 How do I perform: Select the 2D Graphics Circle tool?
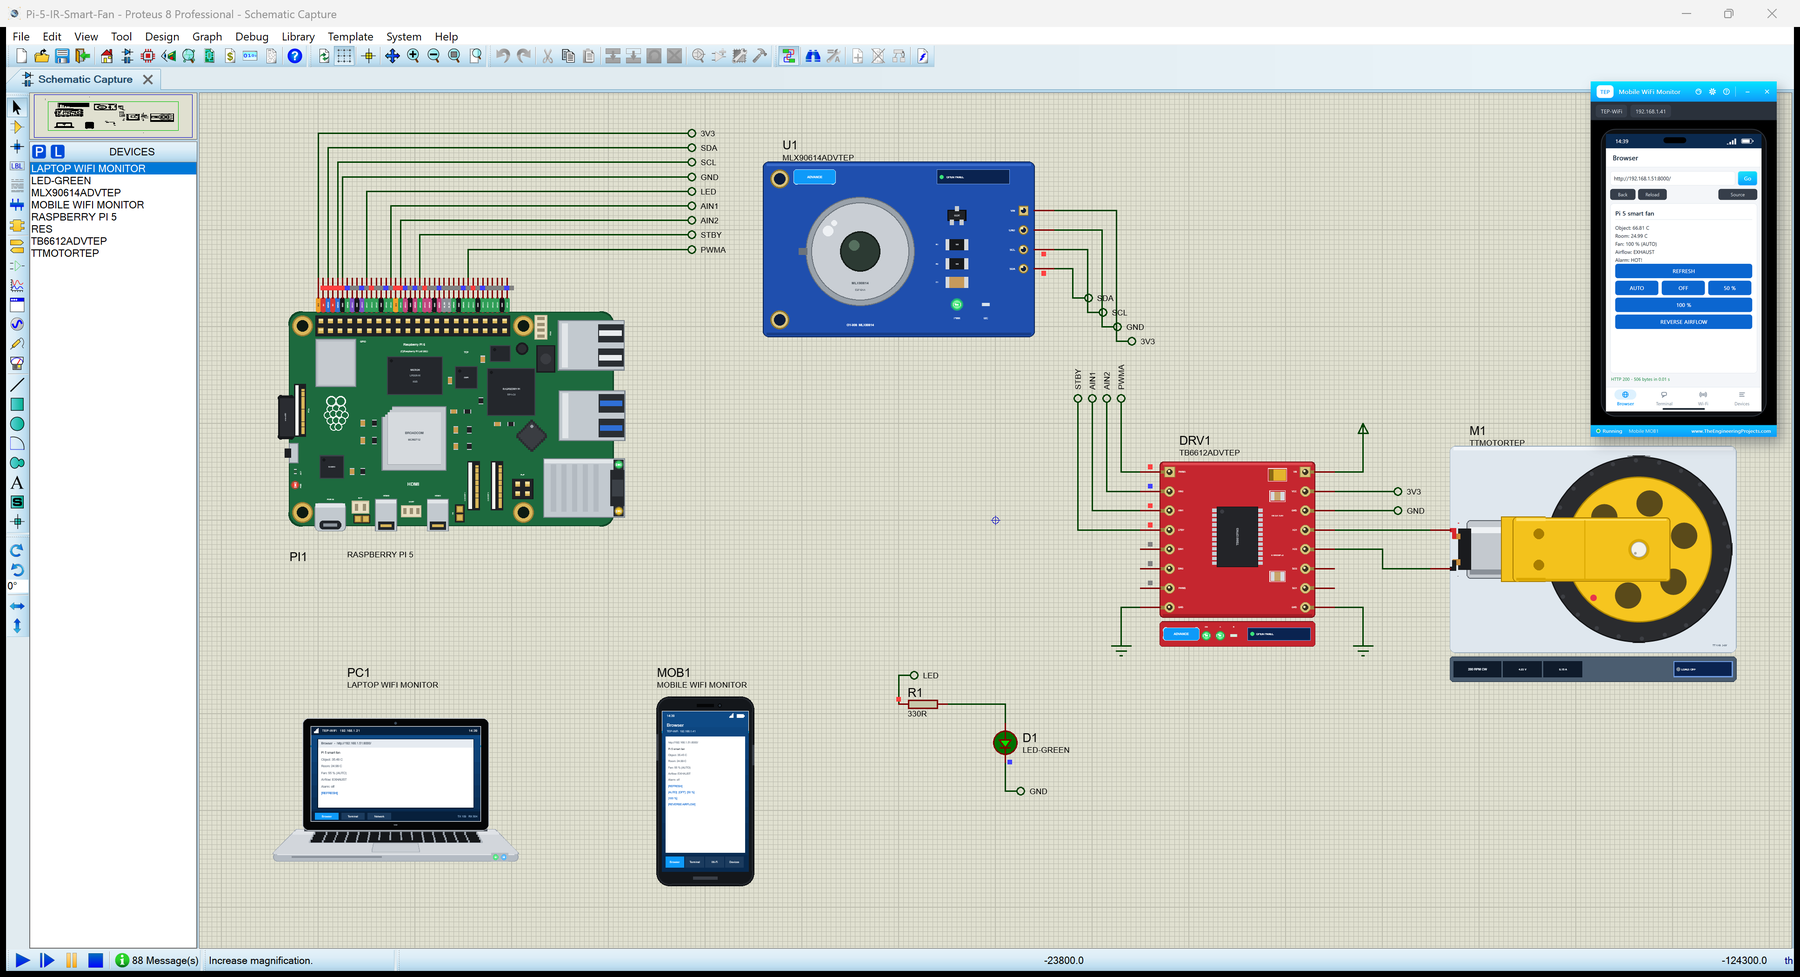click(x=17, y=424)
